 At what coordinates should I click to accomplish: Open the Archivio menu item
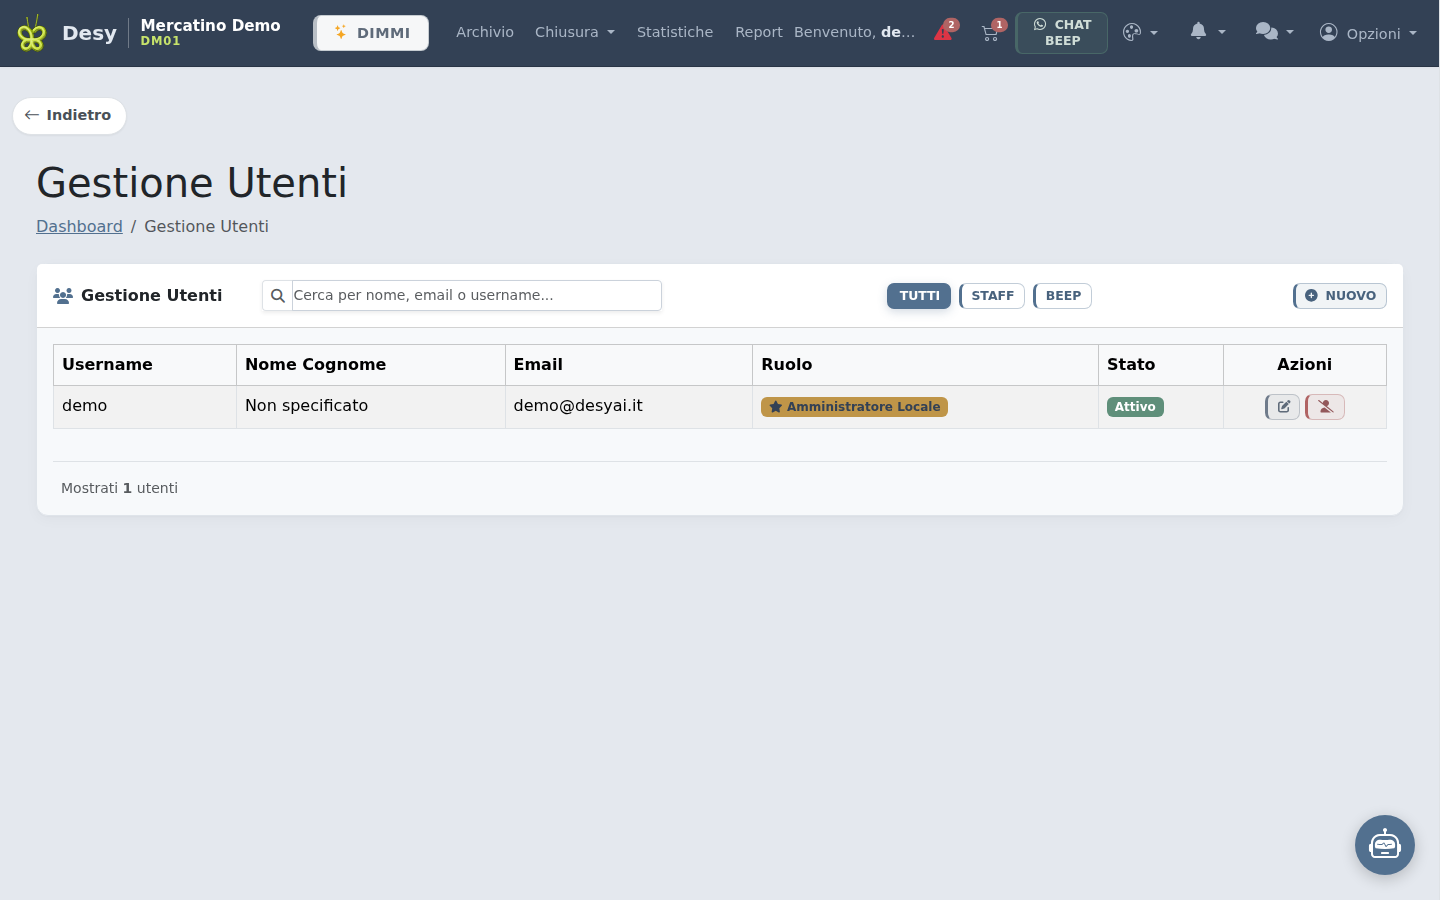[x=485, y=32]
